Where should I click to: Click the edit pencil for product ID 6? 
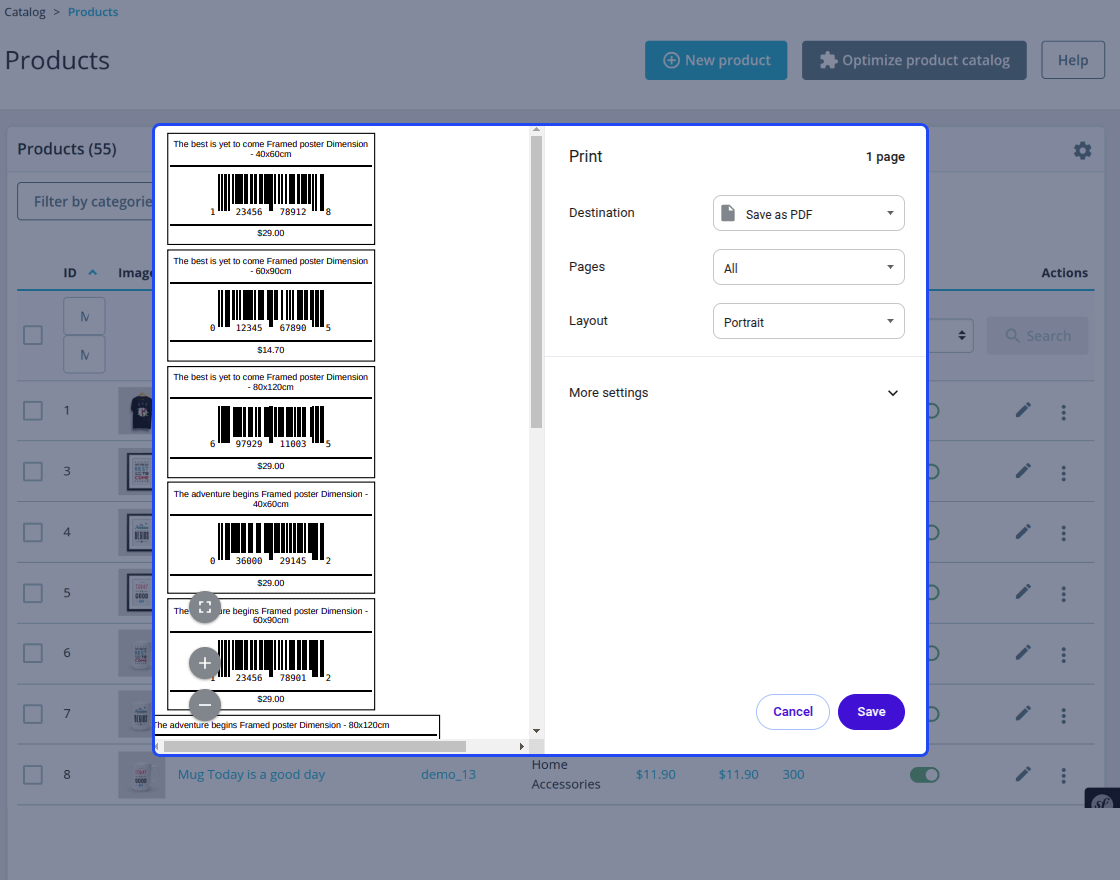[x=1023, y=653]
